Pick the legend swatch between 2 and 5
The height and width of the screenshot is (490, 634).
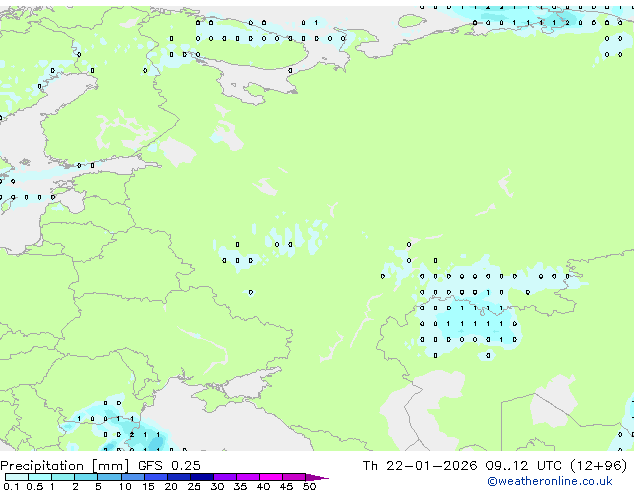tap(86, 477)
